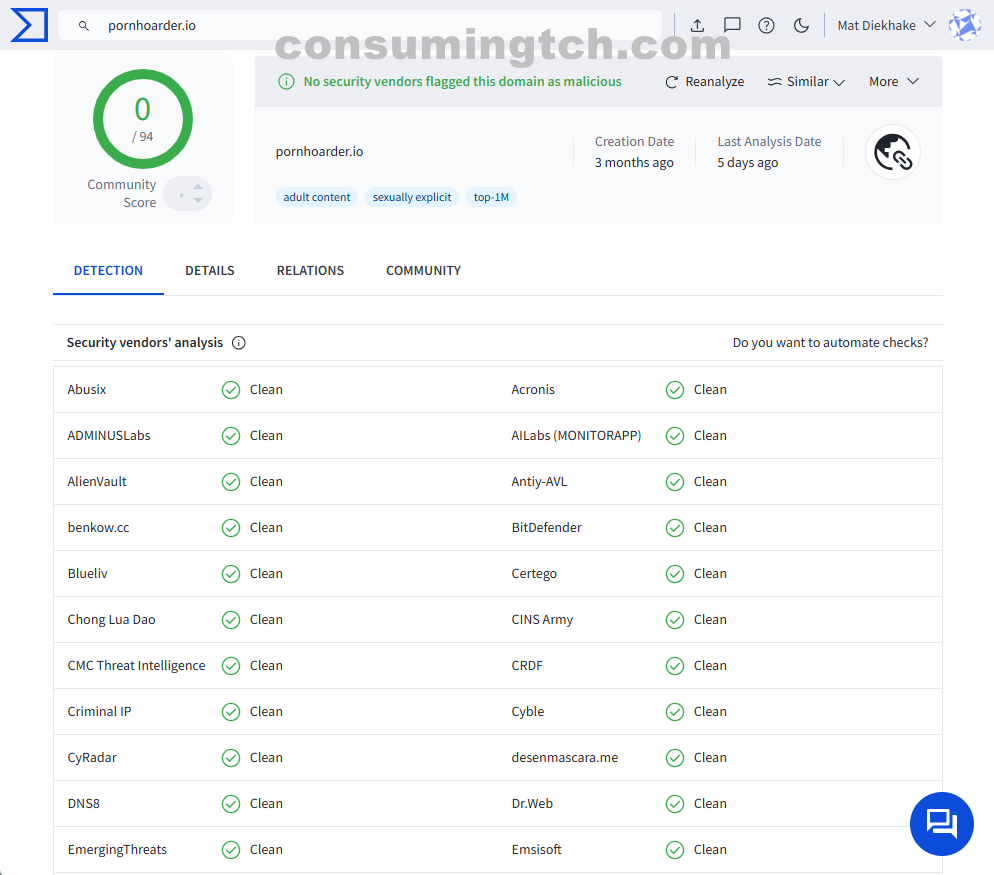The height and width of the screenshot is (875, 994).
Task: Click the upload file icon
Action: click(x=698, y=26)
